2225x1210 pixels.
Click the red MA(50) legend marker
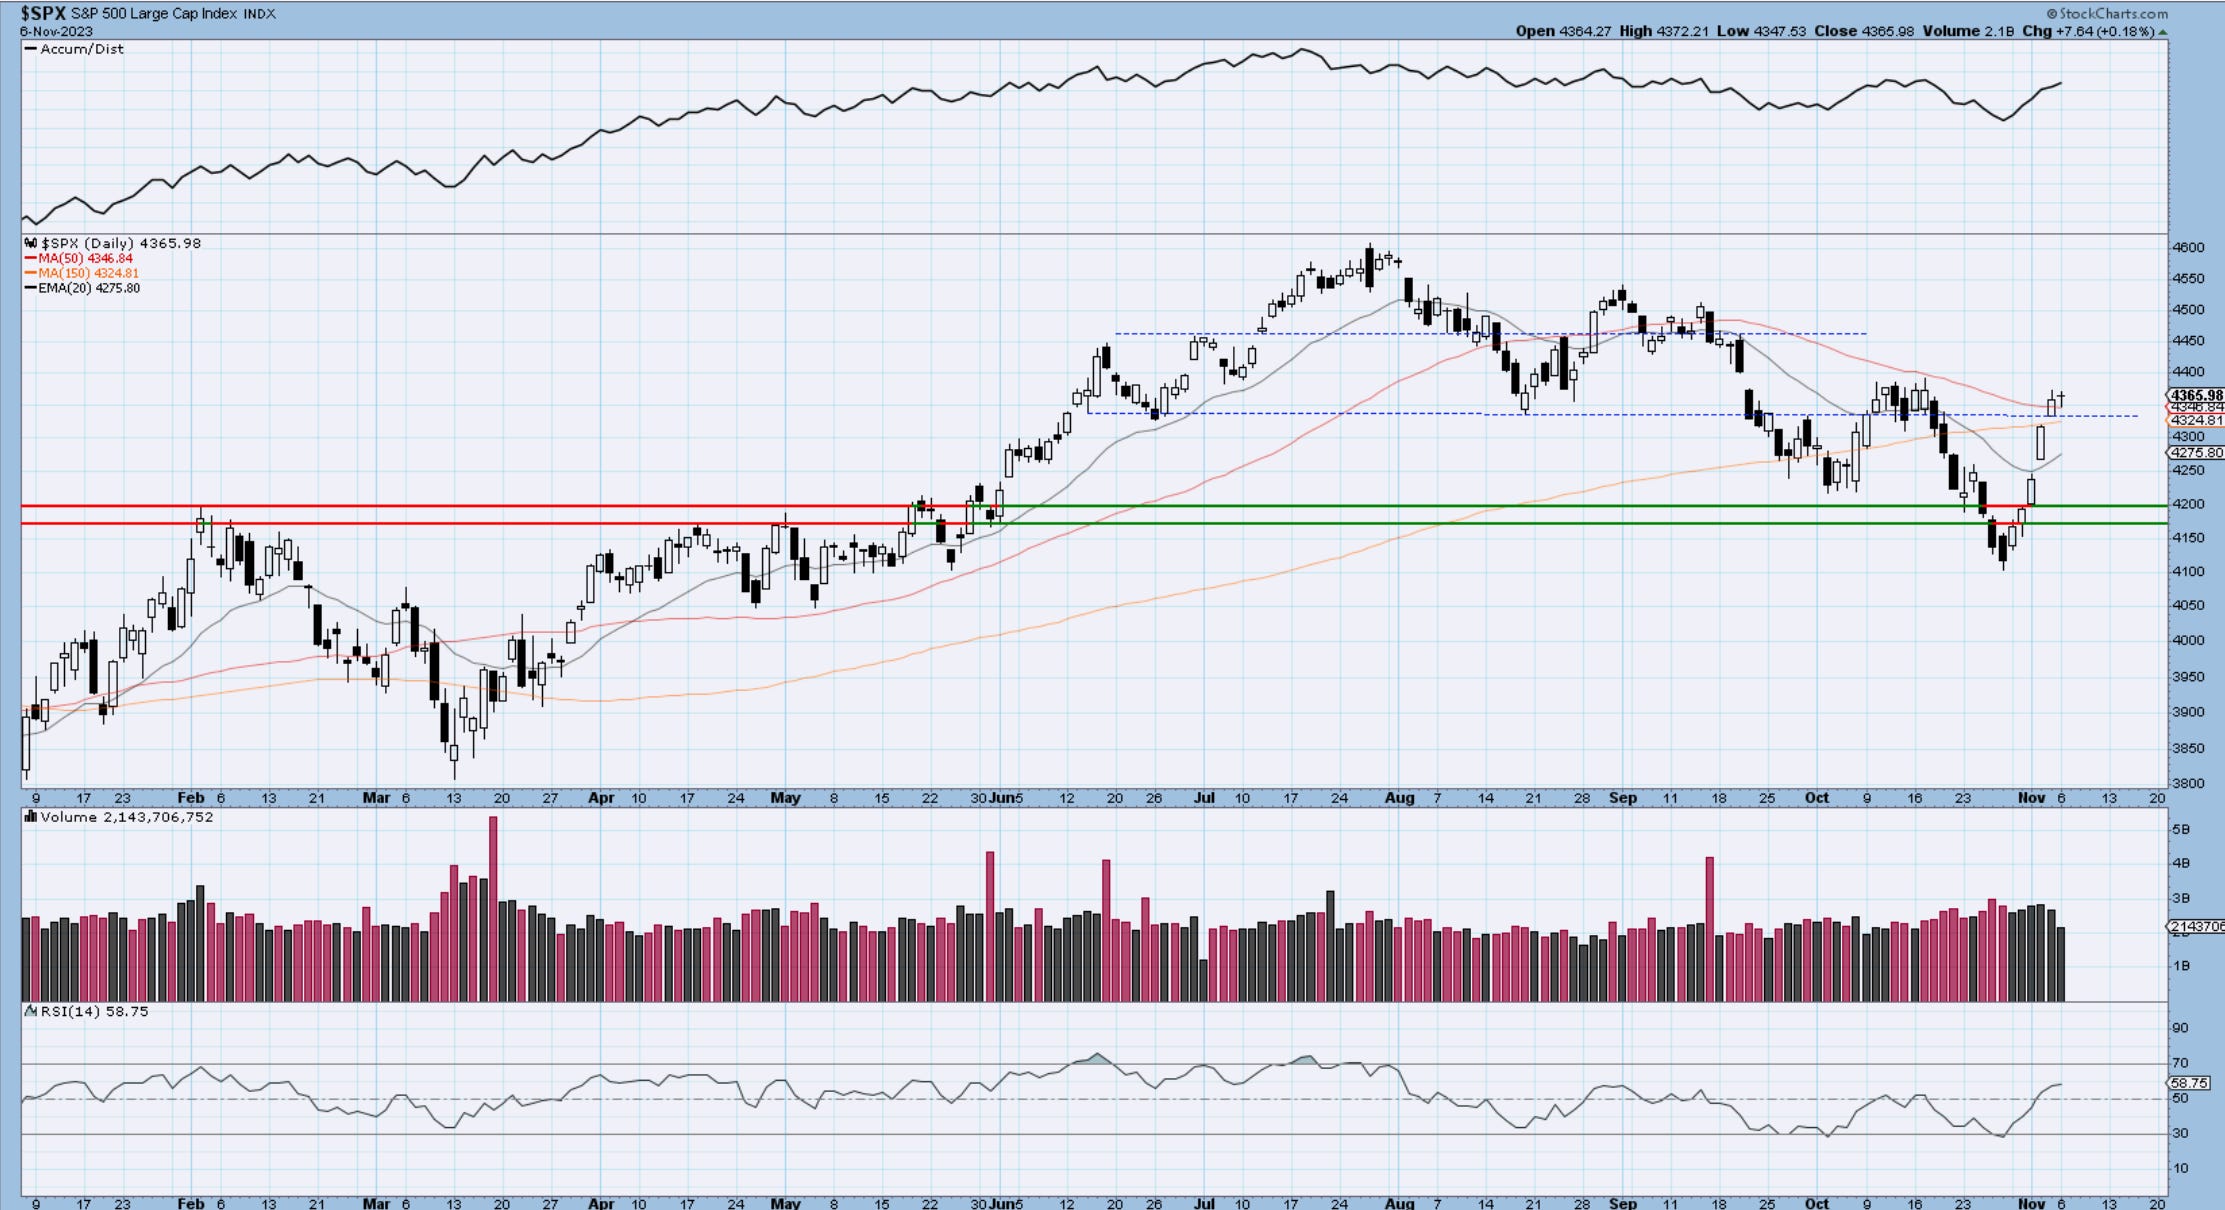[31, 258]
